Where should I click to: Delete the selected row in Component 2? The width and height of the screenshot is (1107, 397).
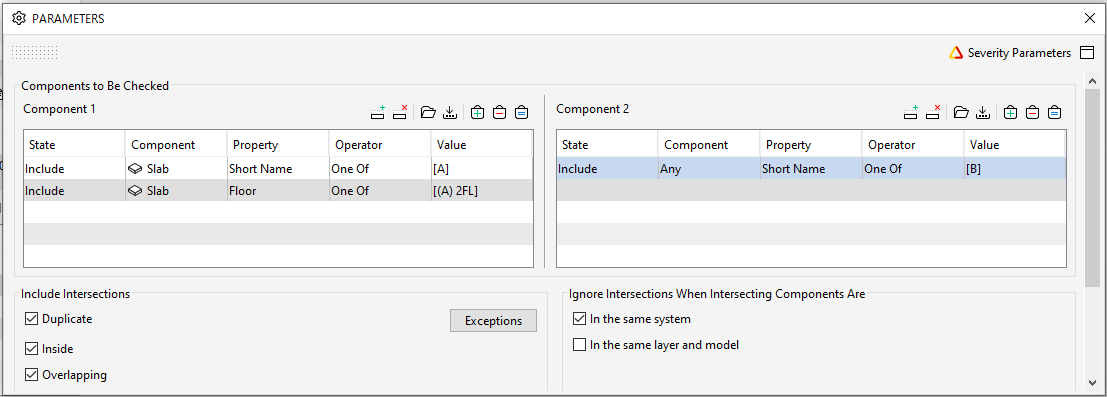(933, 112)
